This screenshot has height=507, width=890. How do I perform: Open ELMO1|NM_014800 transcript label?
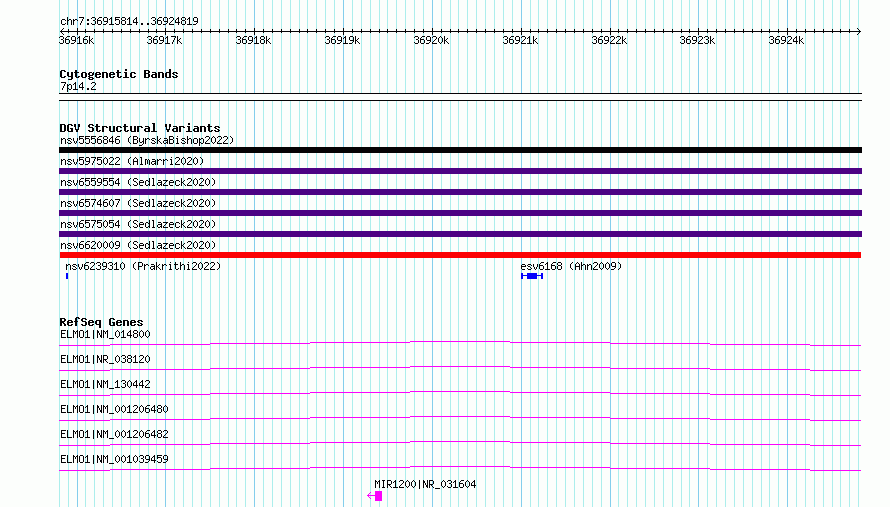(x=105, y=334)
